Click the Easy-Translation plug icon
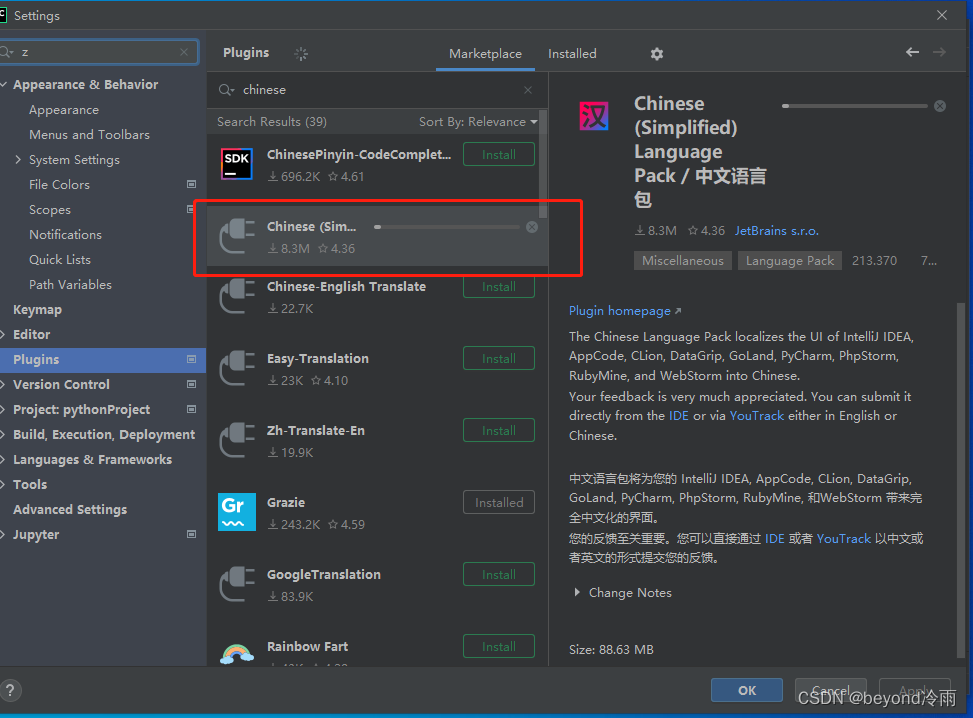This screenshot has width=973, height=718. [x=237, y=368]
